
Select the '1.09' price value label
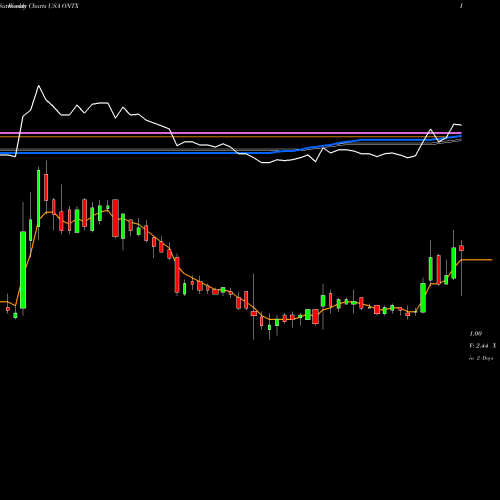476,334
